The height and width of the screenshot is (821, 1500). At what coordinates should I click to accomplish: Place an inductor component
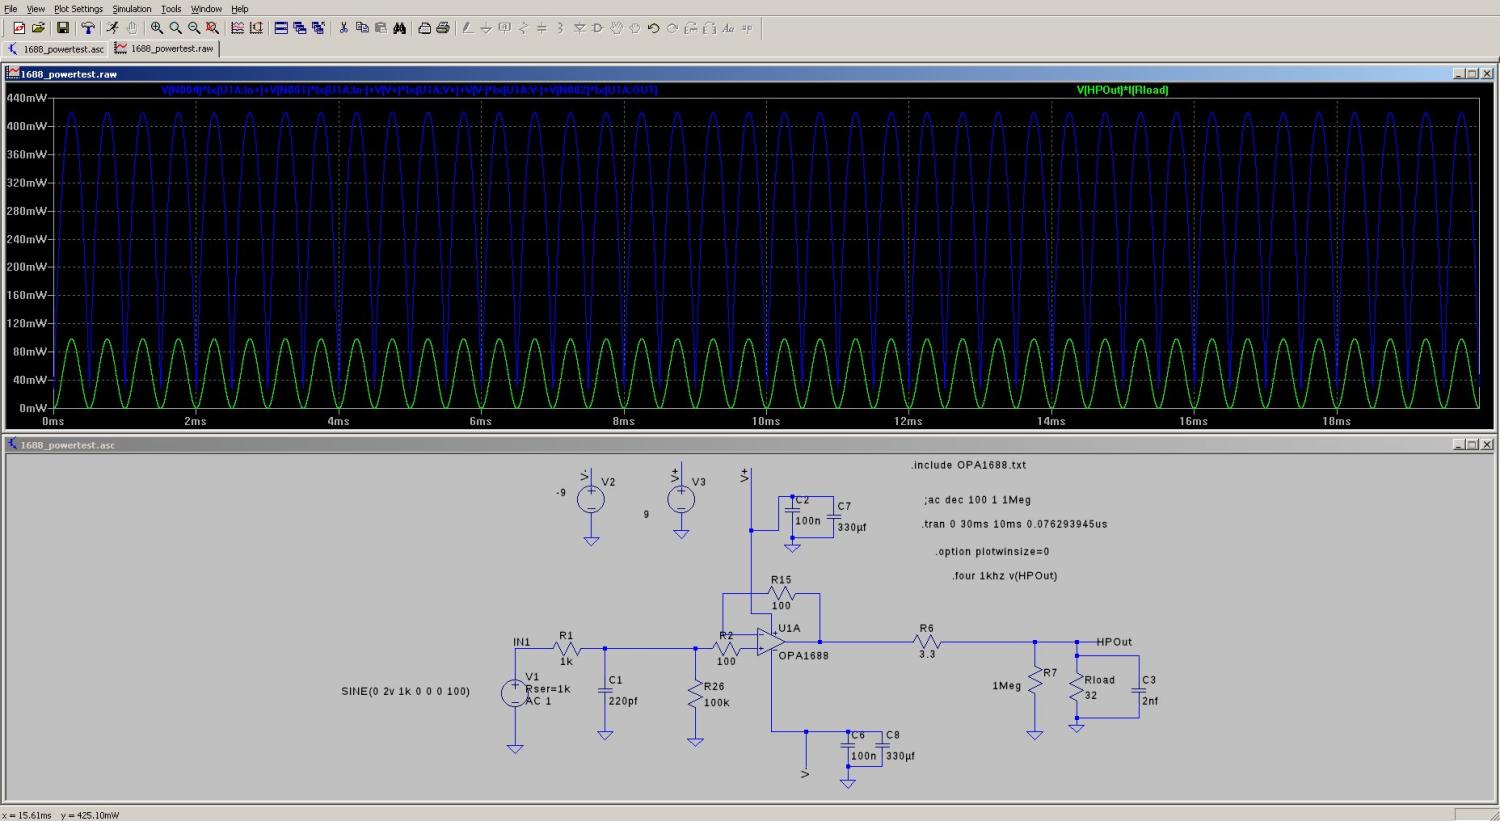pyautogui.click(x=560, y=28)
